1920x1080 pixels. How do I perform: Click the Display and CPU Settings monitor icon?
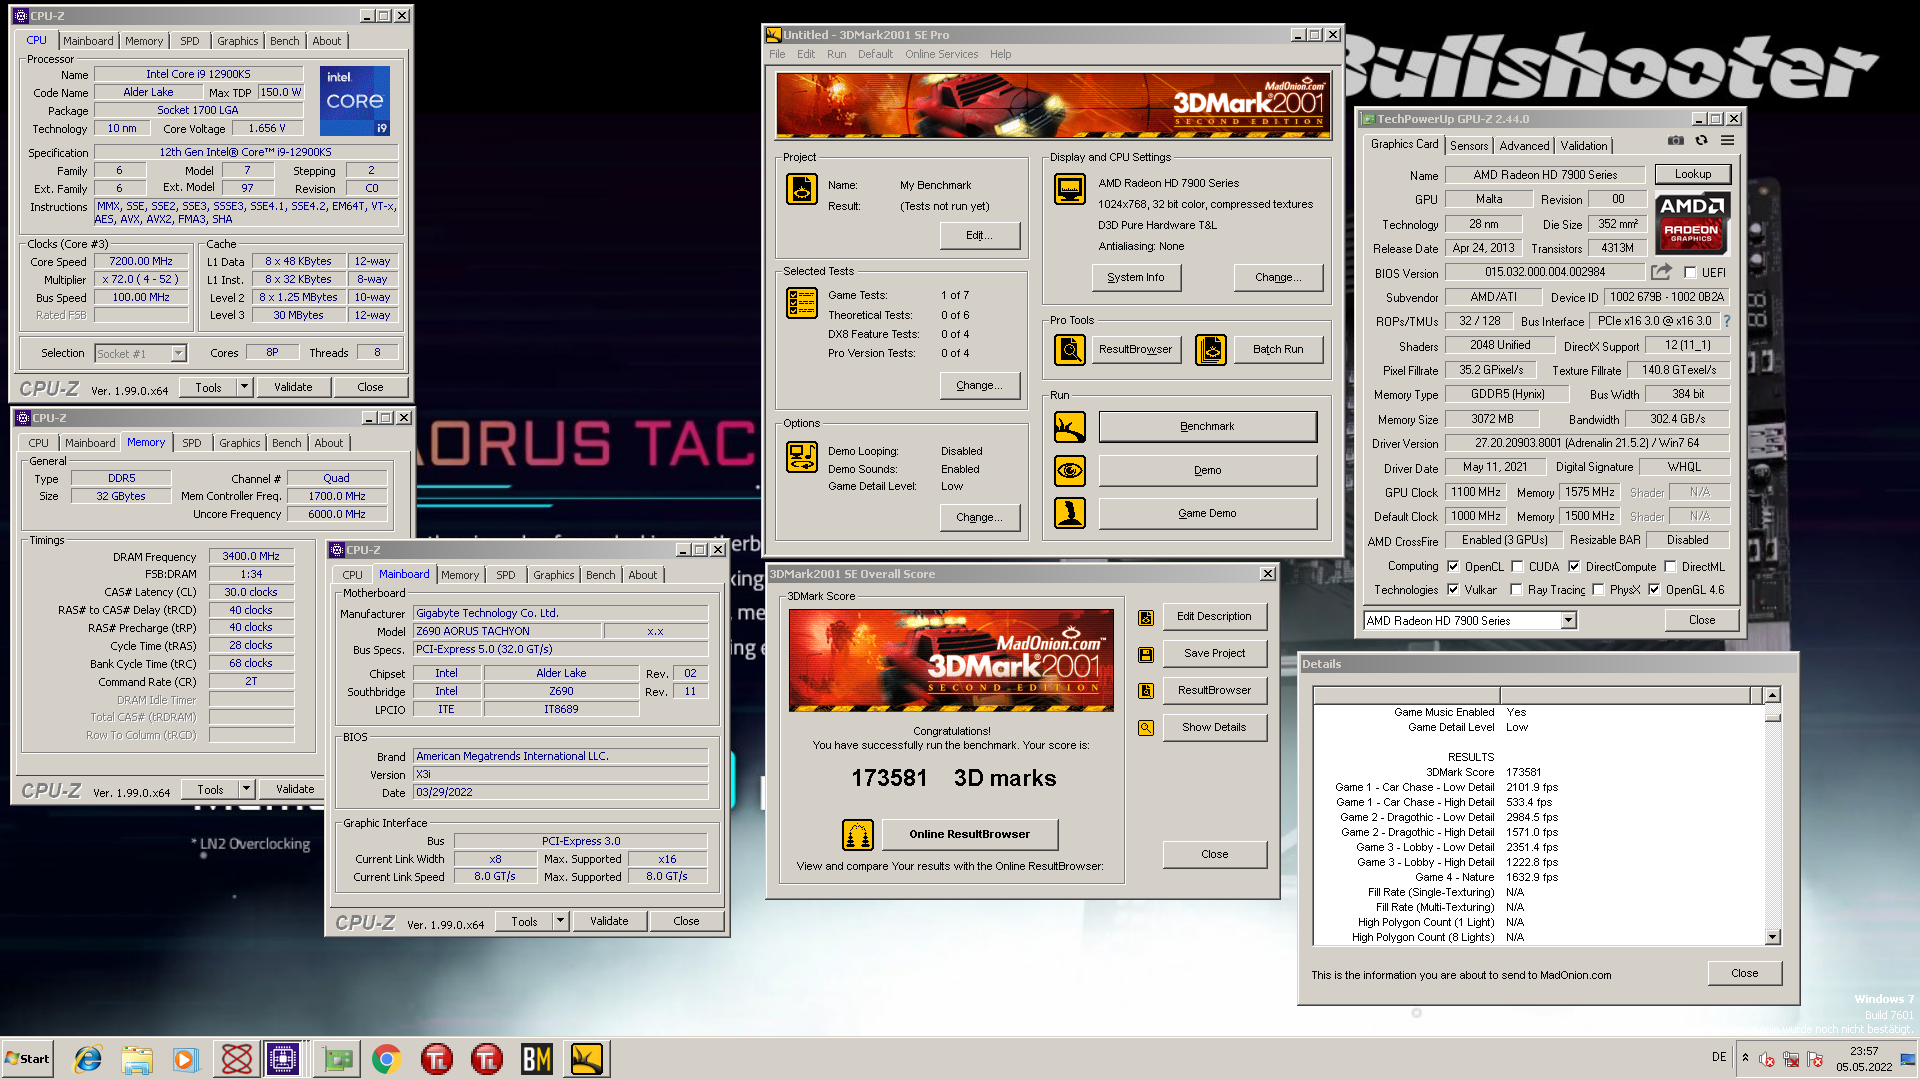pos(1070,188)
